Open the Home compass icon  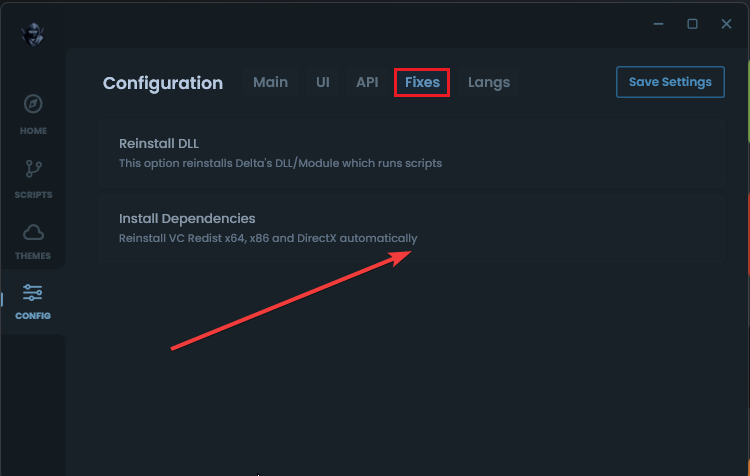33,104
